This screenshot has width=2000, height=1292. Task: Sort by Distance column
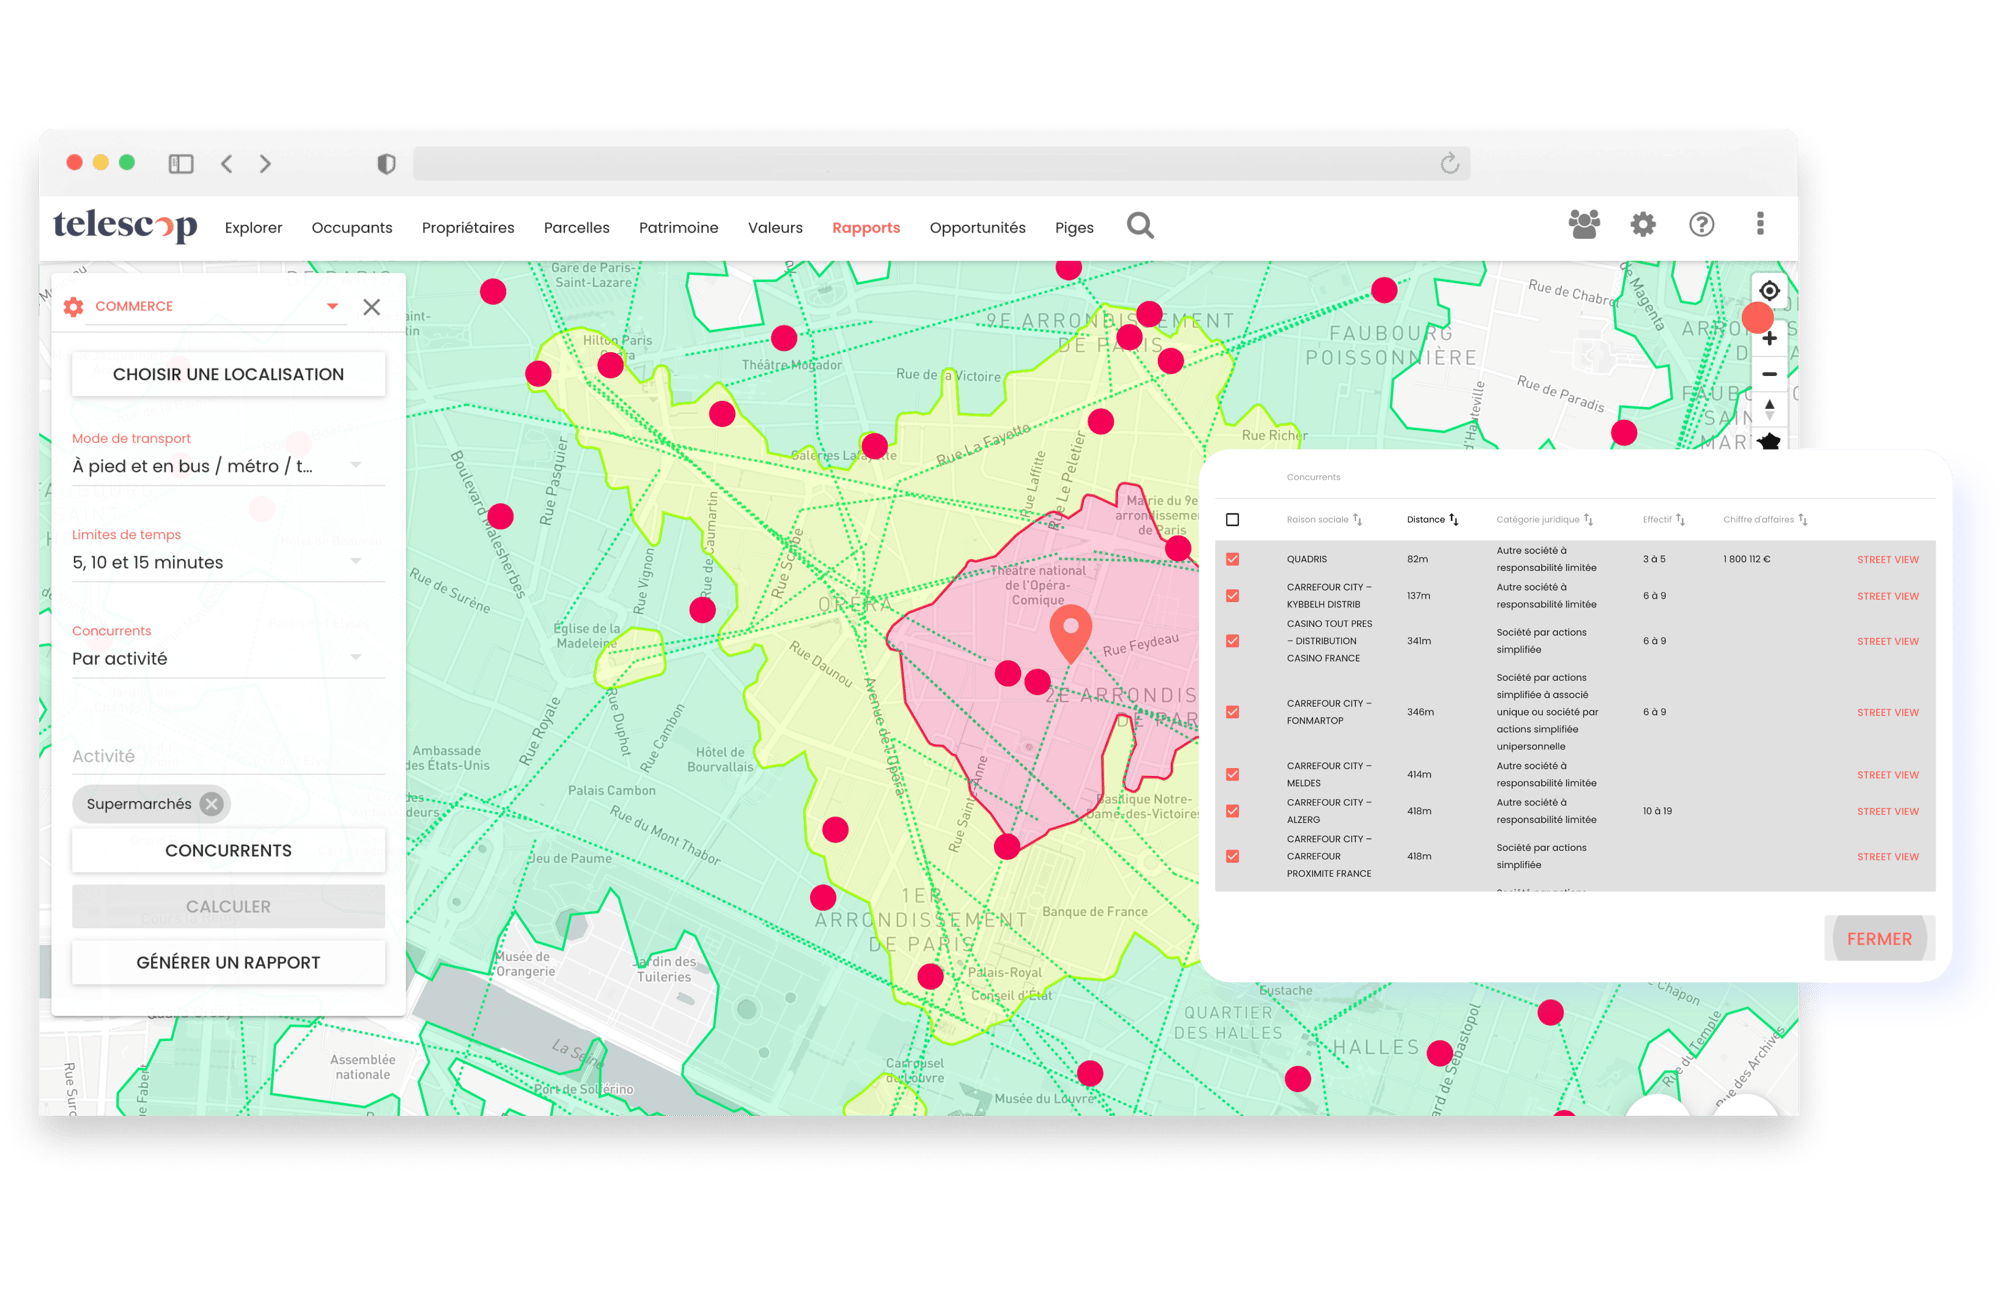click(x=1432, y=519)
